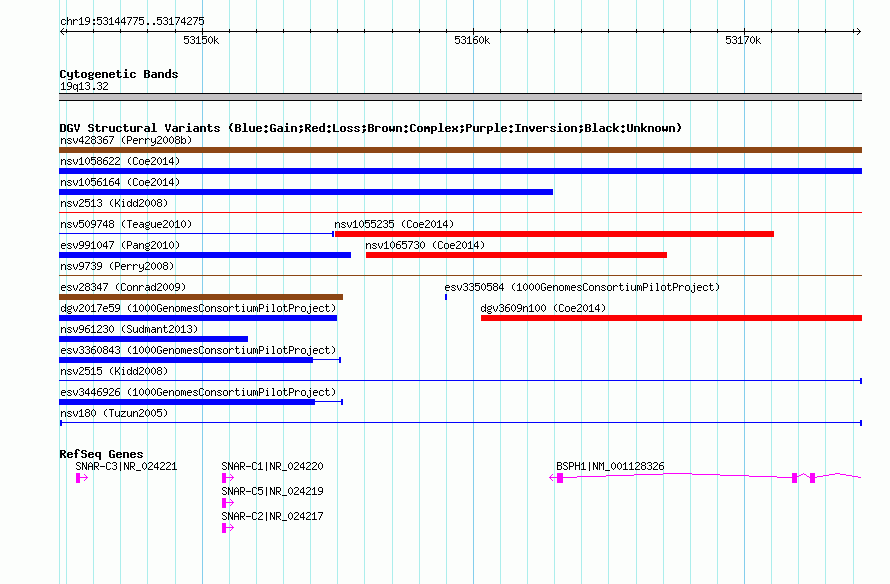Click the thin blue nsv2515 (Kidd2008) line
Image resolution: width=890 pixels, height=584 pixels.
[460, 381]
